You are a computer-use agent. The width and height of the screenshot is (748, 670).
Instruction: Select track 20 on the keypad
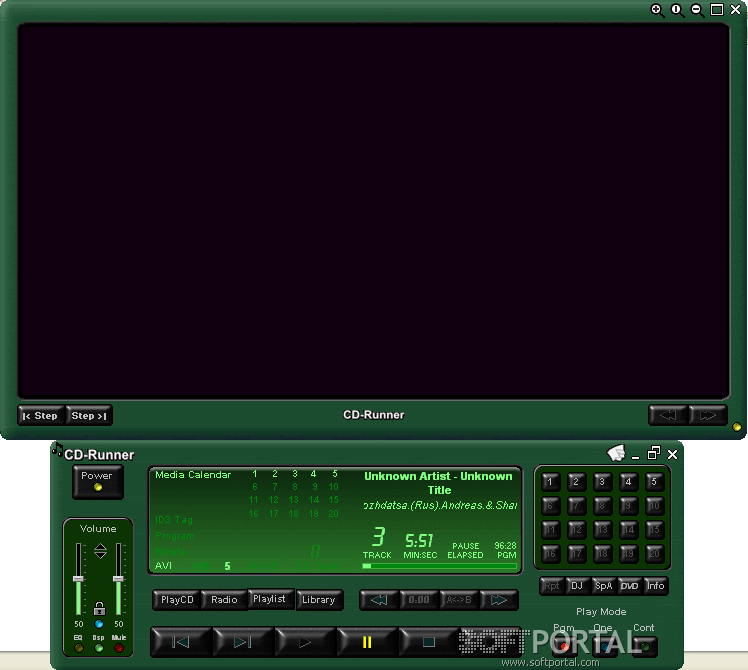(x=654, y=554)
